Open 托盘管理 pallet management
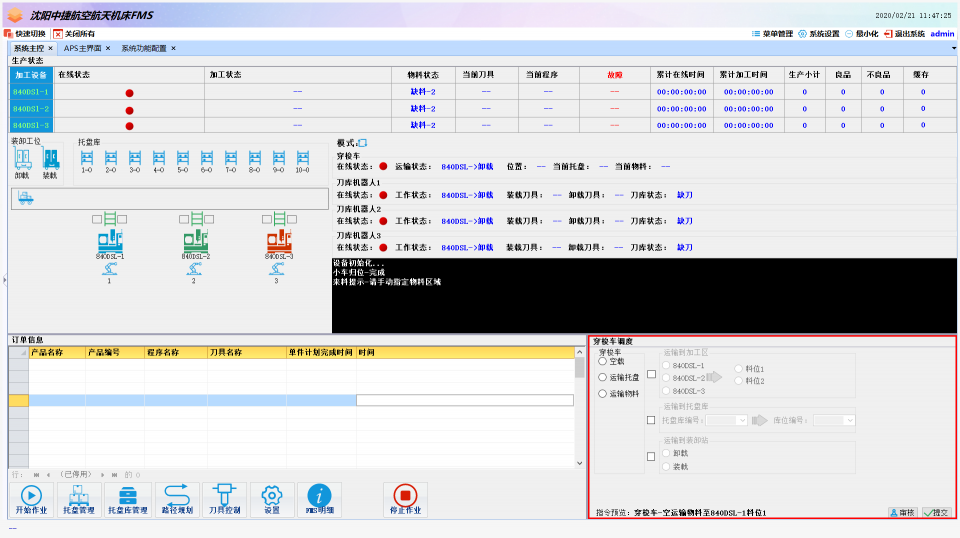Image resolution: width=960 pixels, height=538 pixels. [x=79, y=498]
